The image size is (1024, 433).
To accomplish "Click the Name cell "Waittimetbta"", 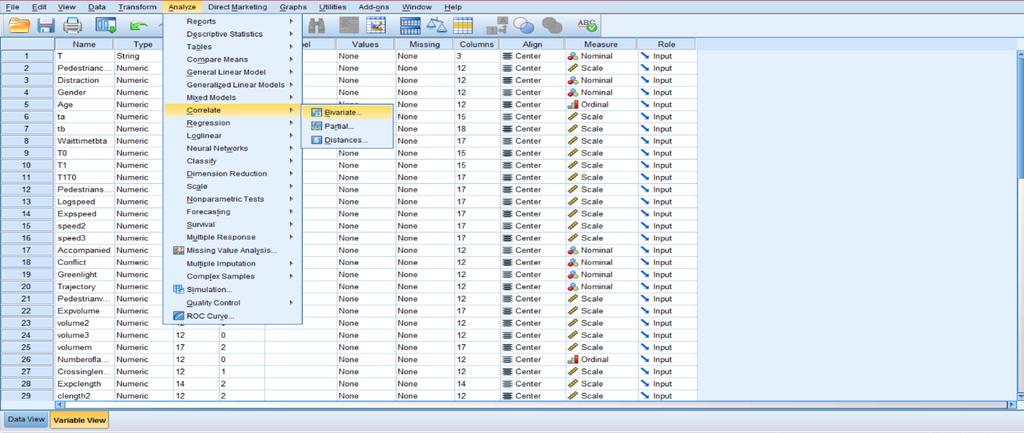I will [x=84, y=141].
